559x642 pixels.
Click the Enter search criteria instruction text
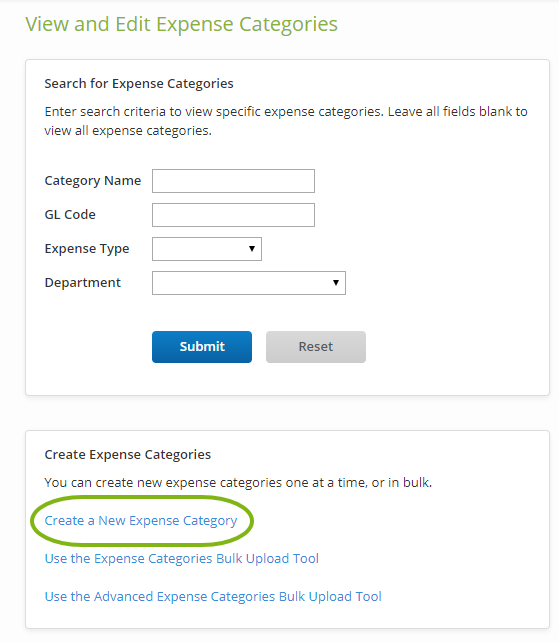click(286, 121)
